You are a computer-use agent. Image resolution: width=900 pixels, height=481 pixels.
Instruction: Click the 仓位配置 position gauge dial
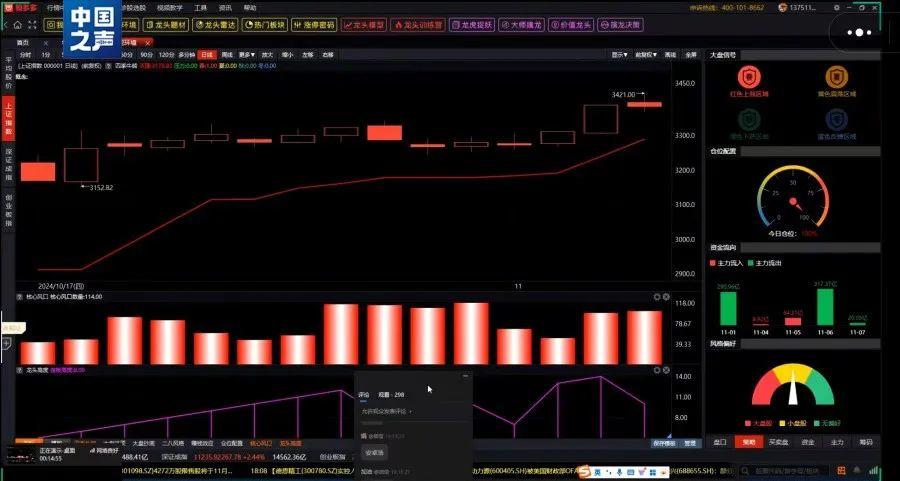pyautogui.click(x=792, y=196)
